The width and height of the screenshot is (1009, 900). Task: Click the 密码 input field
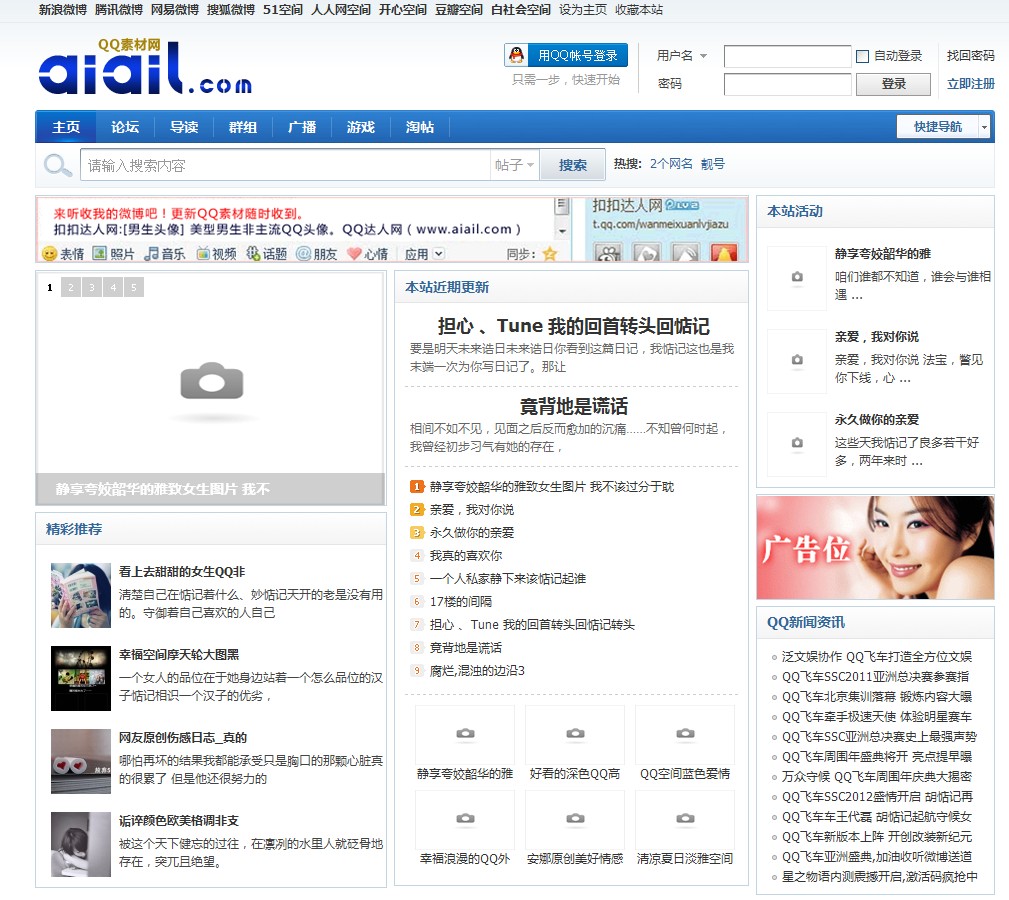point(788,84)
